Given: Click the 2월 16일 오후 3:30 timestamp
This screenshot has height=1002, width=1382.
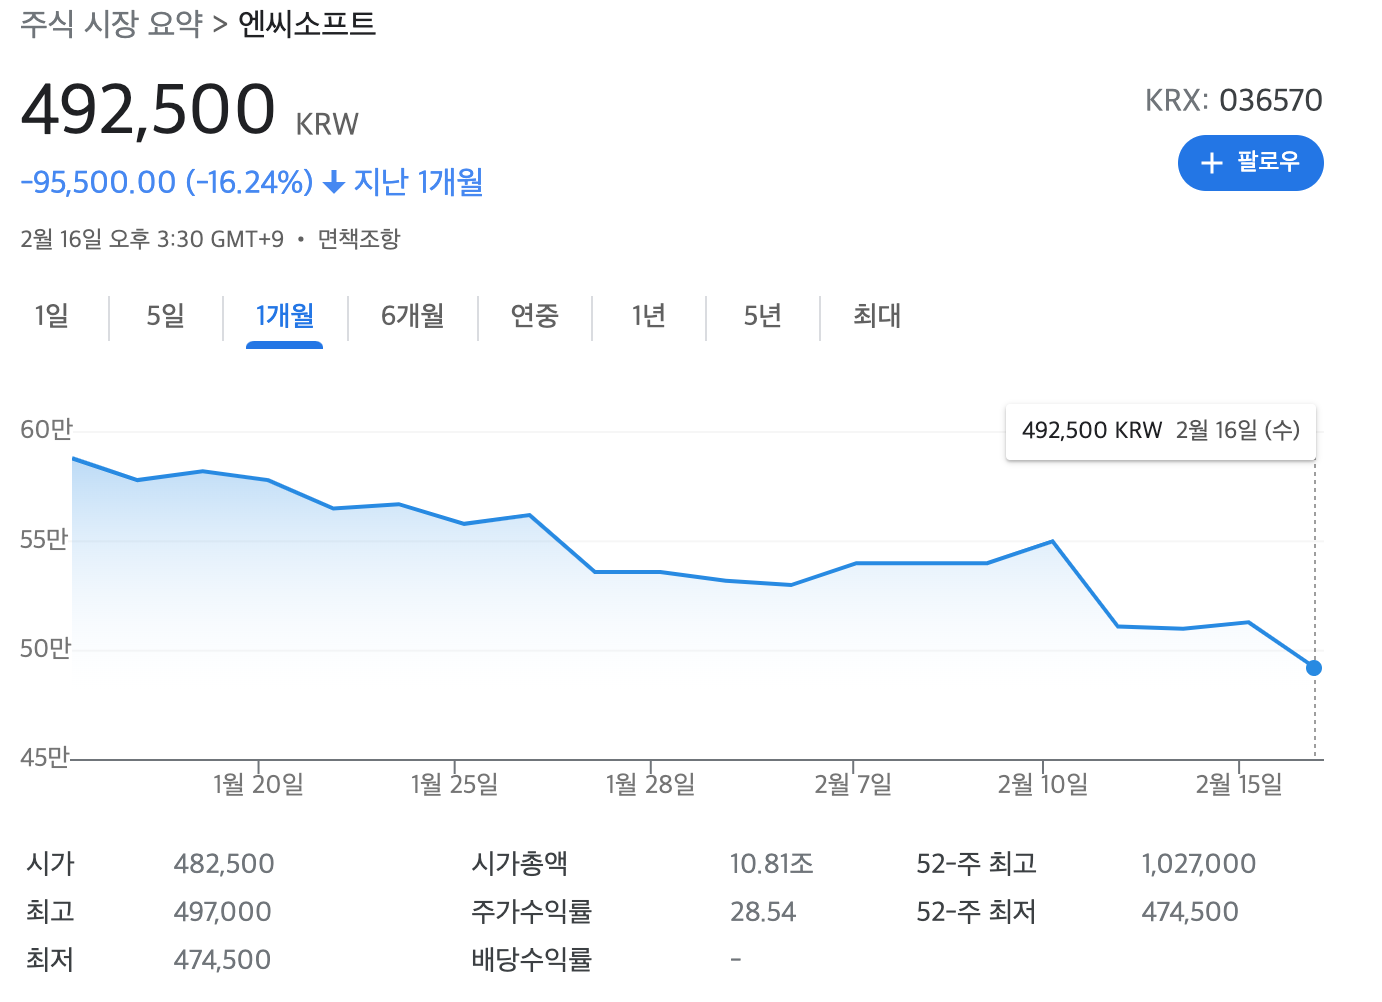Looking at the screenshot, I should click(152, 239).
